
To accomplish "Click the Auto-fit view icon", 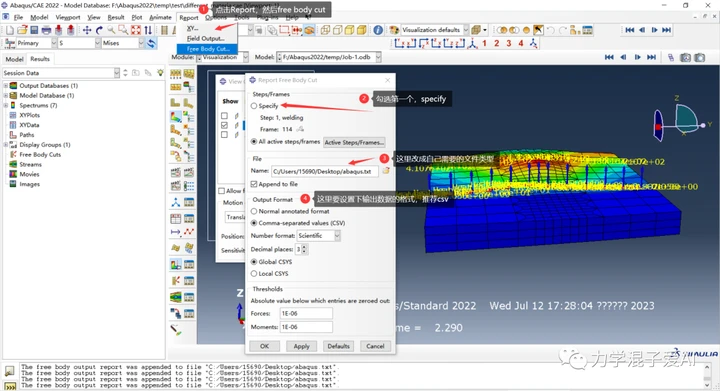I will 136,30.
